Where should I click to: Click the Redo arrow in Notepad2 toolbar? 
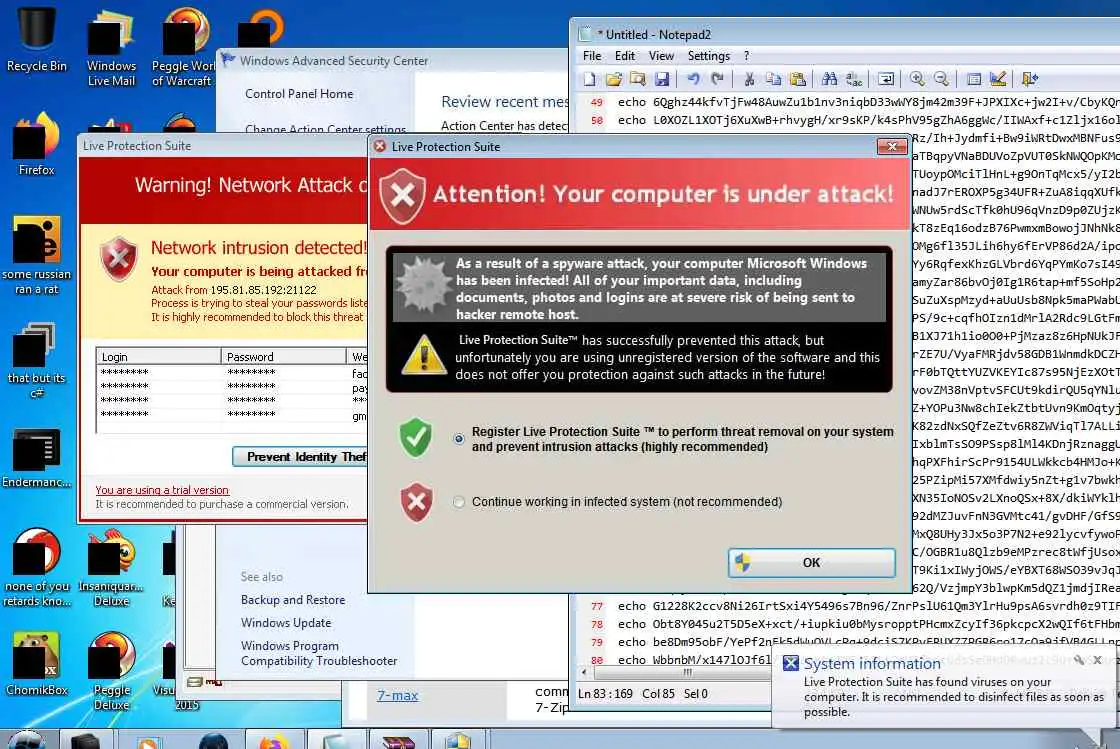pyautogui.click(x=717, y=79)
